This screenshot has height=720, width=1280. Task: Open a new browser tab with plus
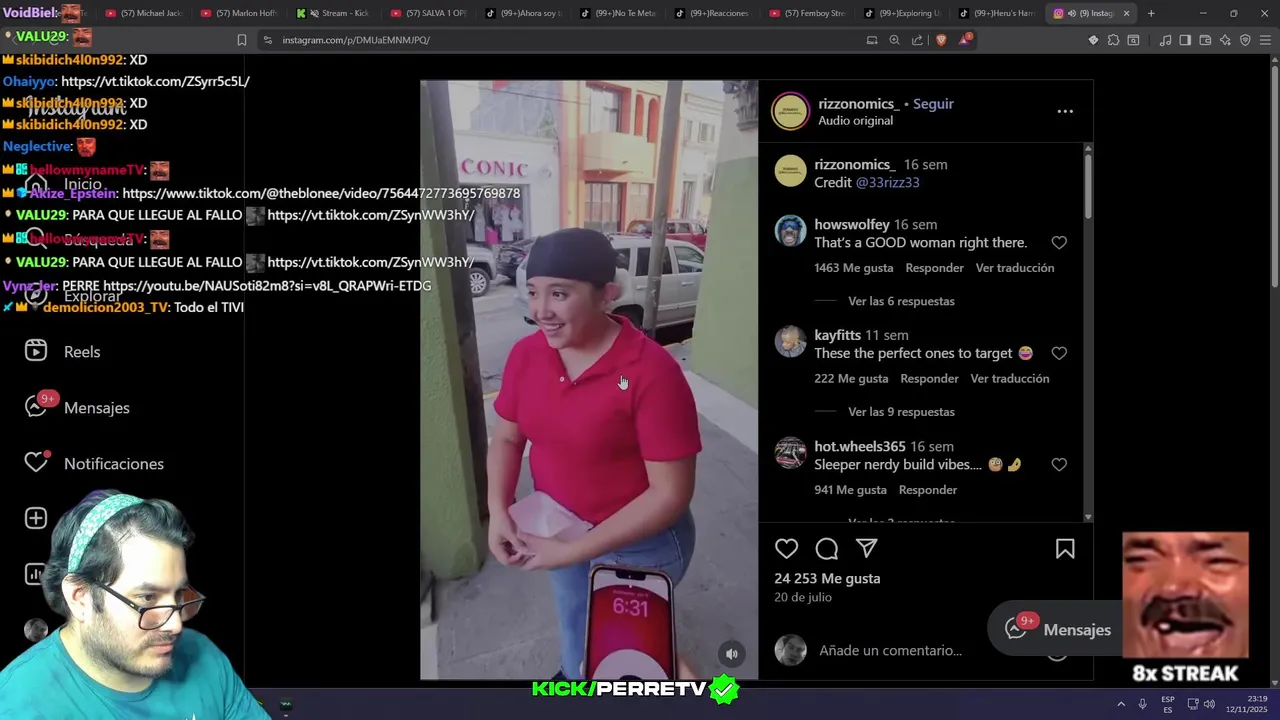pyautogui.click(x=1151, y=13)
